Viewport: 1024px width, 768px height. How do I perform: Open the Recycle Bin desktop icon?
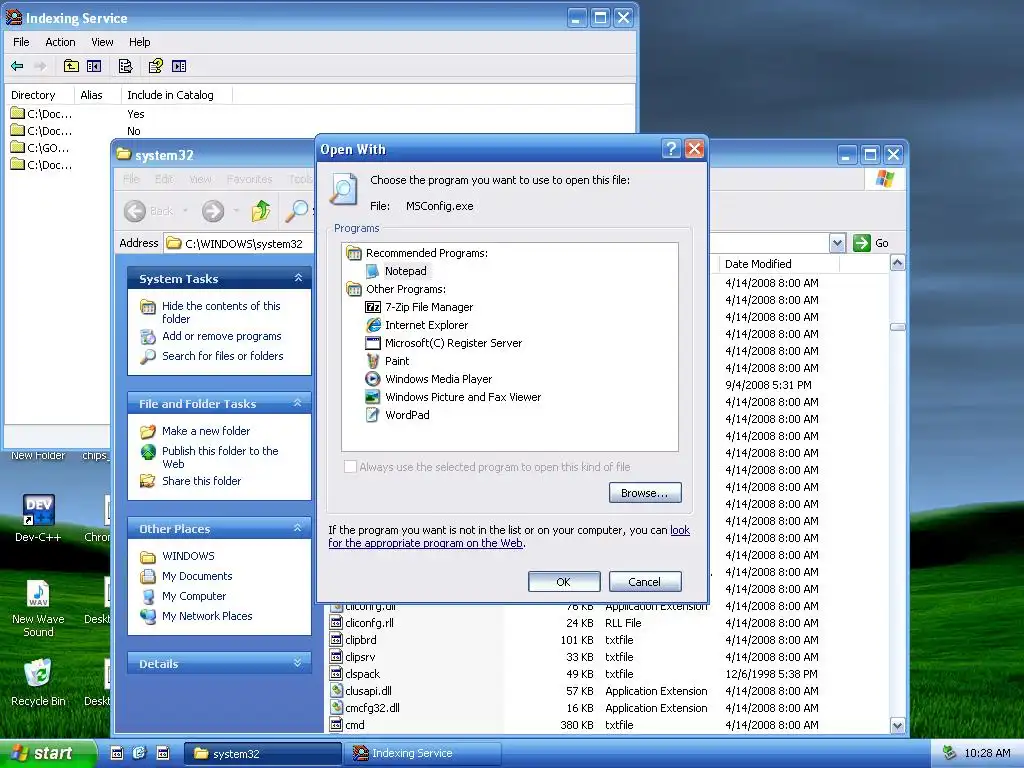pyautogui.click(x=38, y=682)
